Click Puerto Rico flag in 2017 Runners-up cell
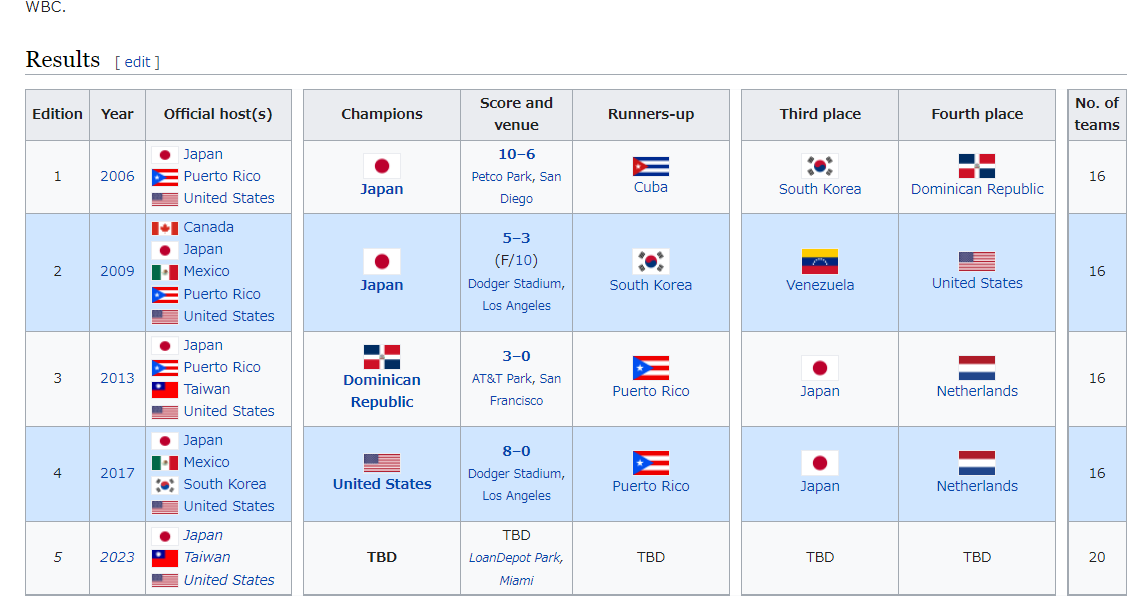This screenshot has width=1133, height=610. point(651,463)
